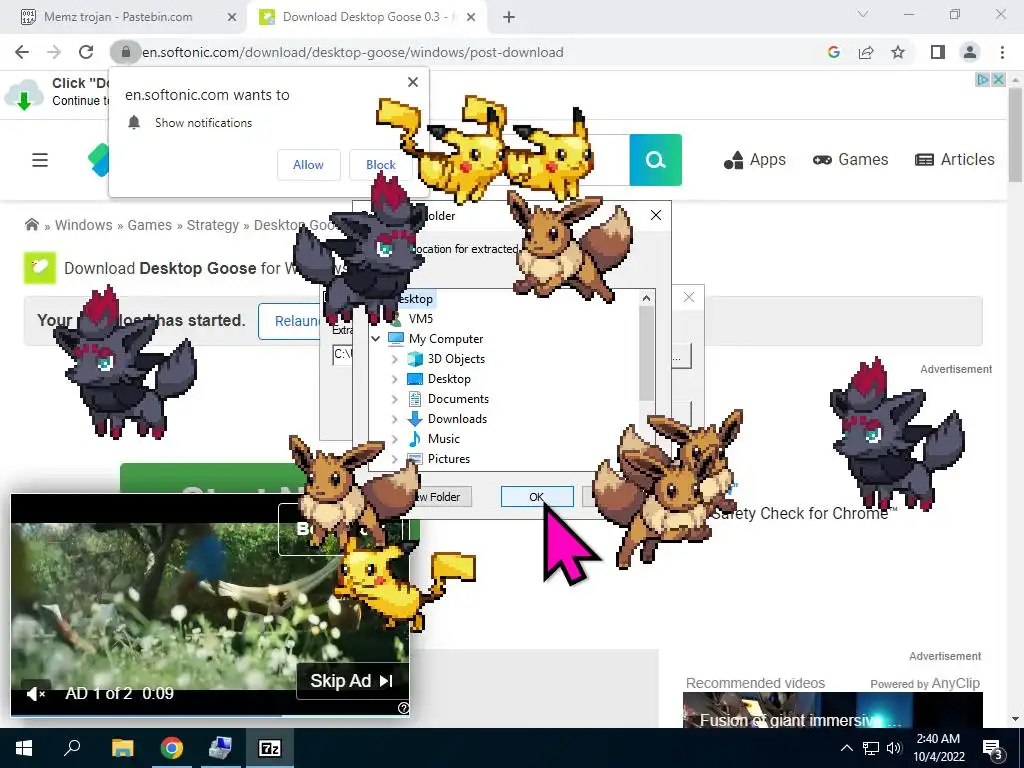Open taskbar search magnifier
The height and width of the screenshot is (768, 1024).
tap(72, 748)
